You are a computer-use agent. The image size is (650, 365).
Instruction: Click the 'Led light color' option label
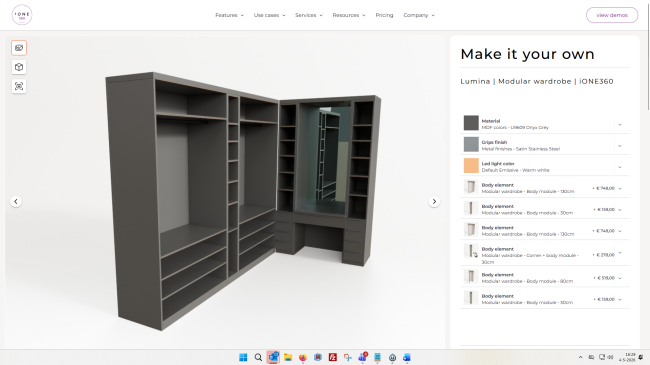click(x=498, y=164)
